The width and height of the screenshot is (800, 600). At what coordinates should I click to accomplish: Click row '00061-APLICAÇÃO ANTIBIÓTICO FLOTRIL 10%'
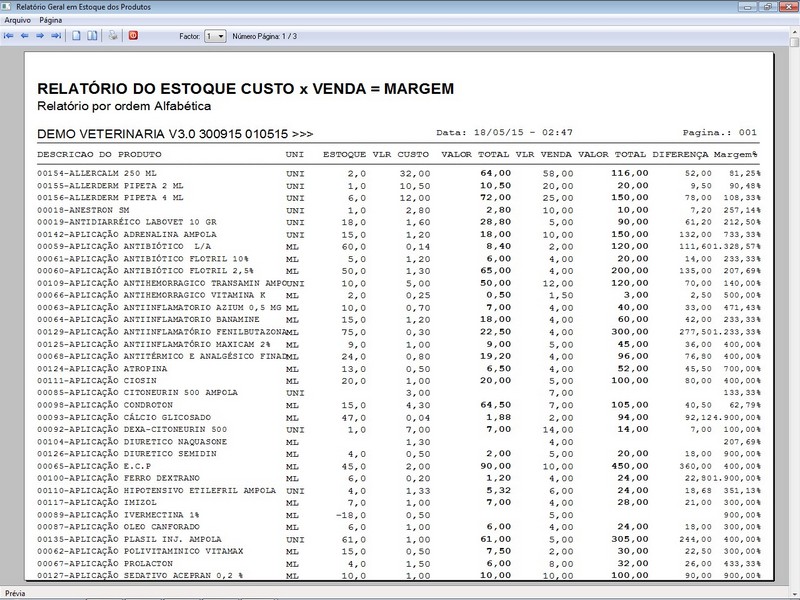tap(398, 259)
